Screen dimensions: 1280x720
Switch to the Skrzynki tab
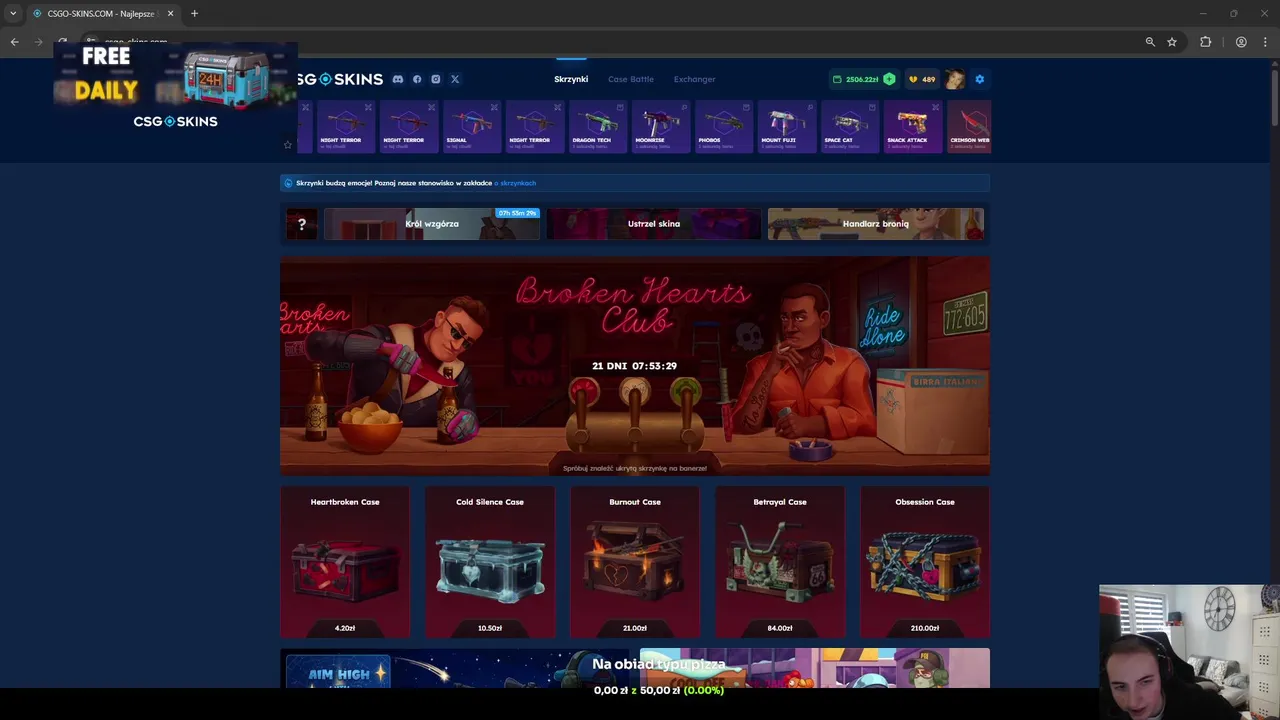pyautogui.click(x=571, y=79)
